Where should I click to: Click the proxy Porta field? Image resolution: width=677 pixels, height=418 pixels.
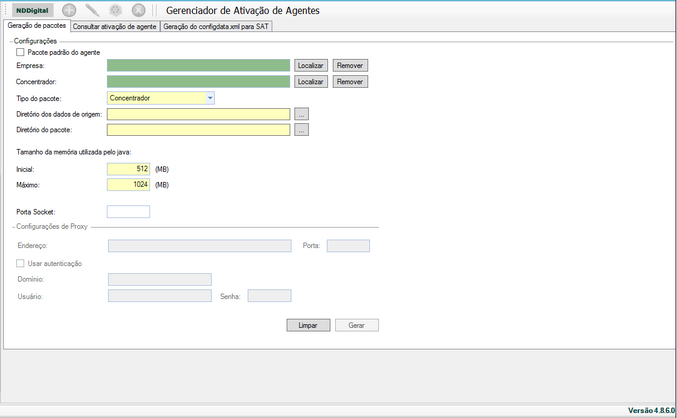coord(348,246)
